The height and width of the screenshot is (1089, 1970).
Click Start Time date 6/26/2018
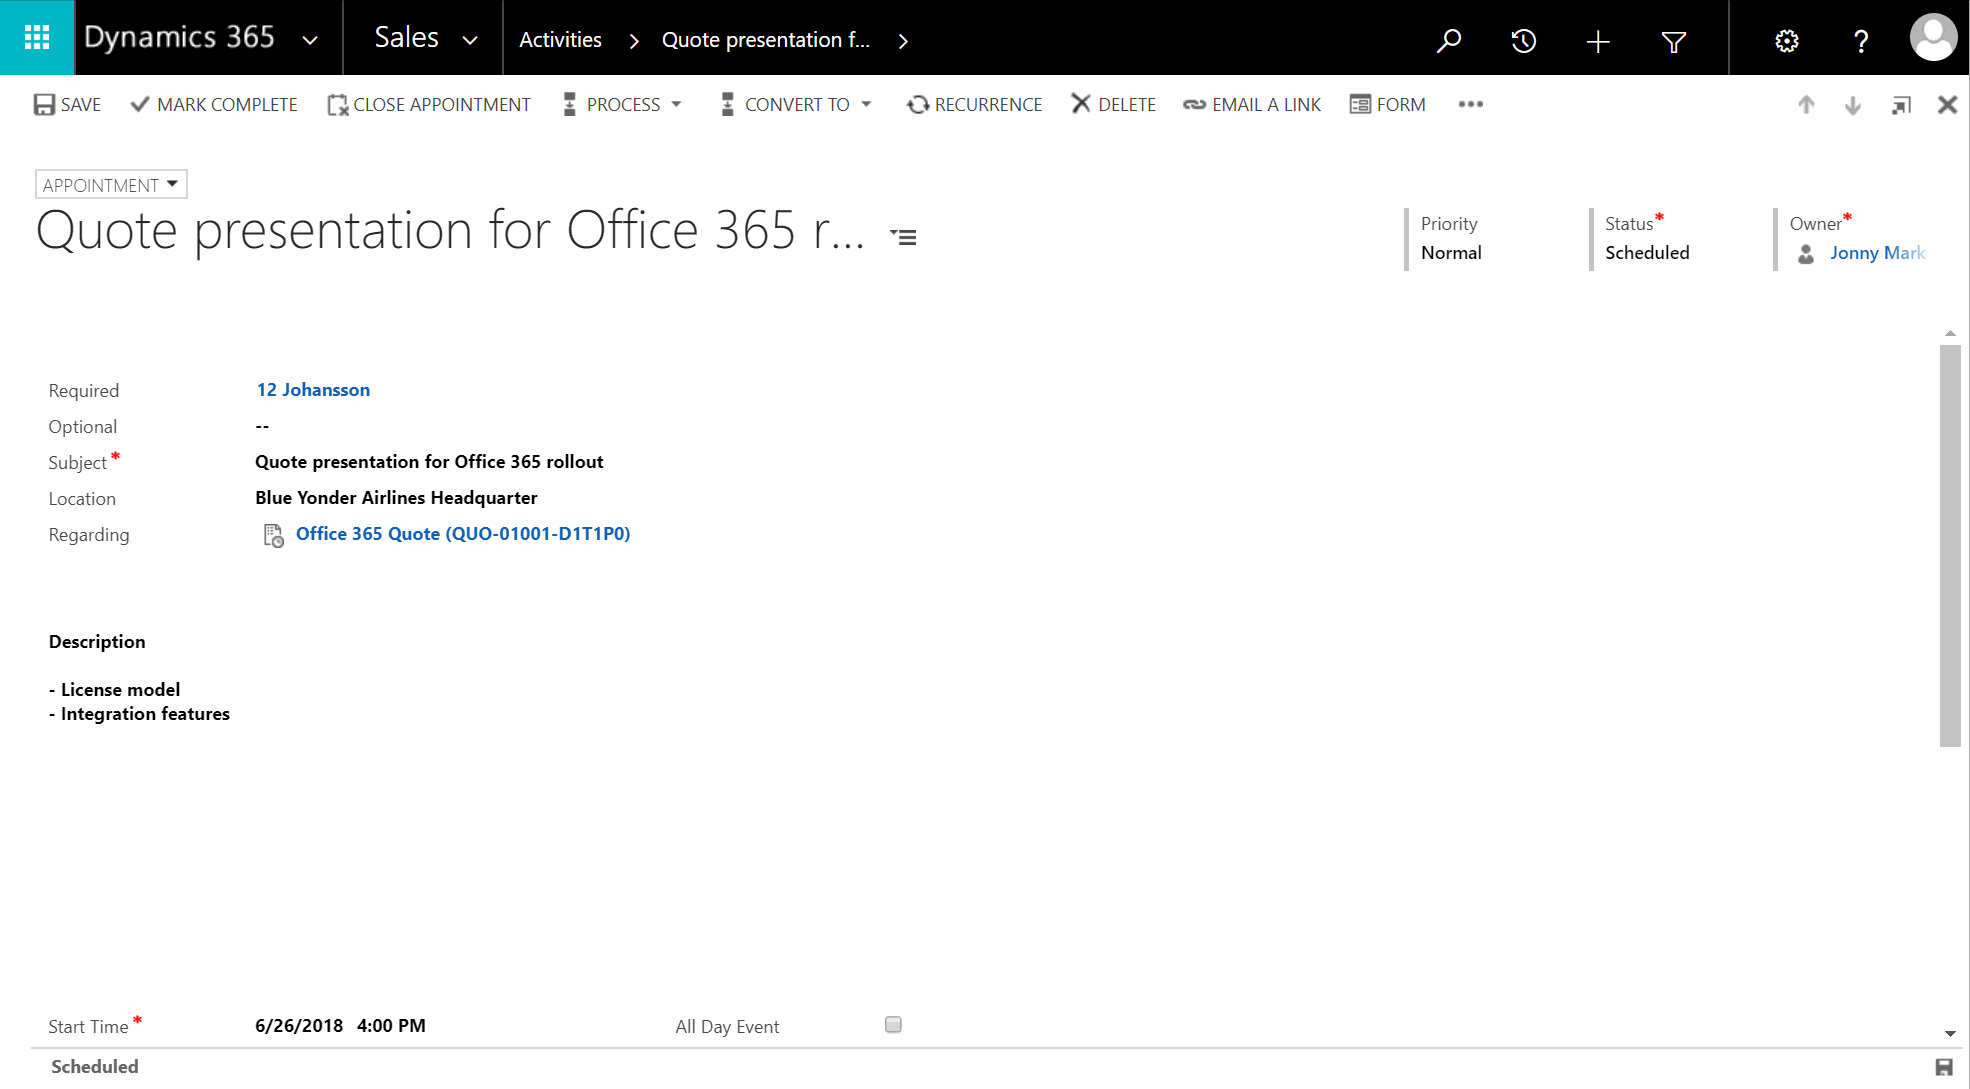coord(299,1026)
